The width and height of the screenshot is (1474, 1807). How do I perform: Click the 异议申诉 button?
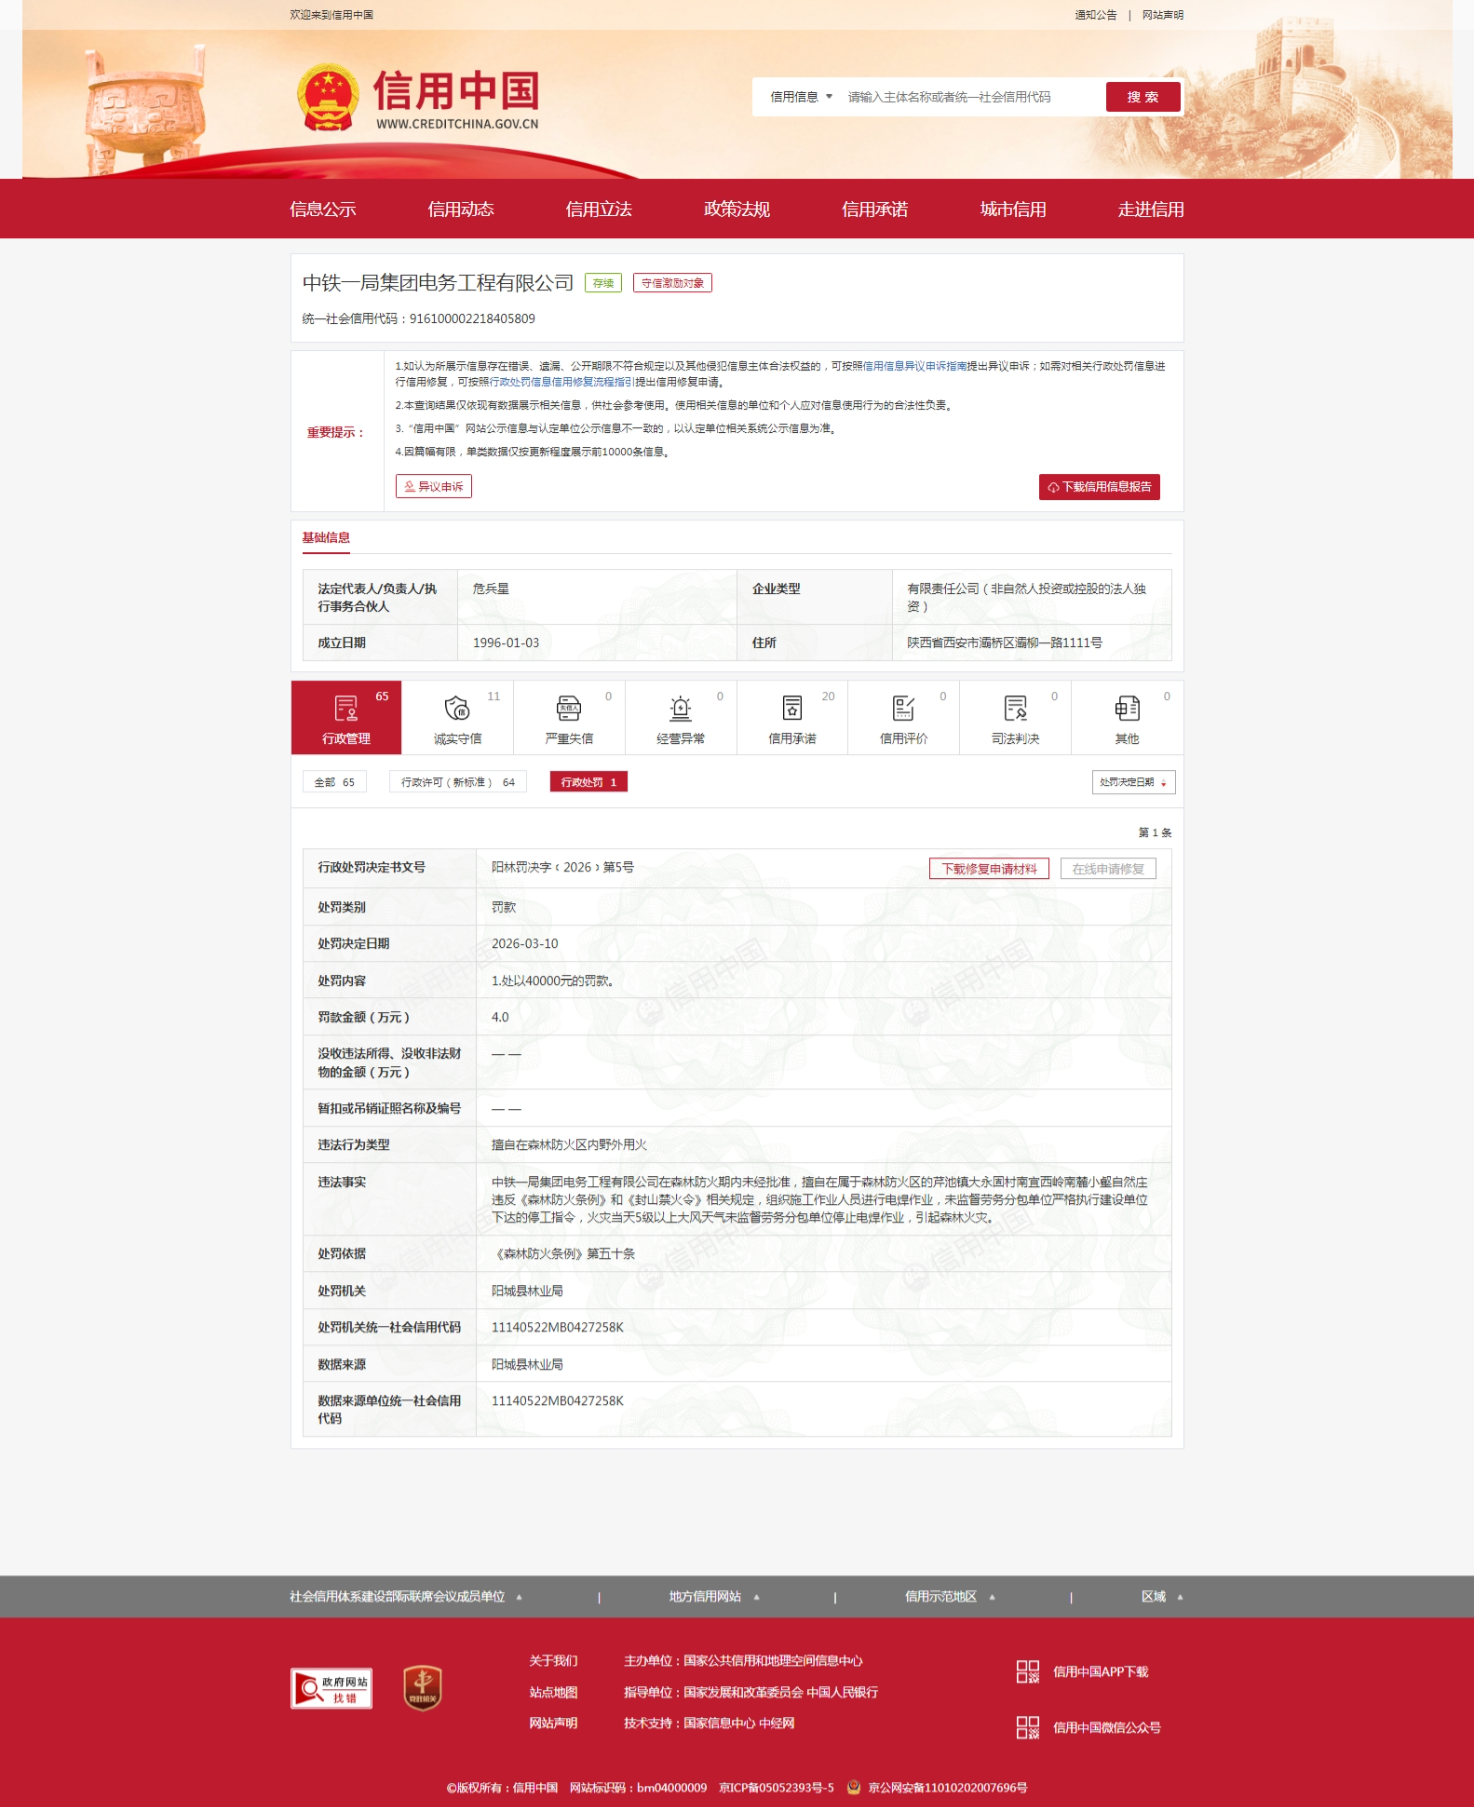(434, 487)
